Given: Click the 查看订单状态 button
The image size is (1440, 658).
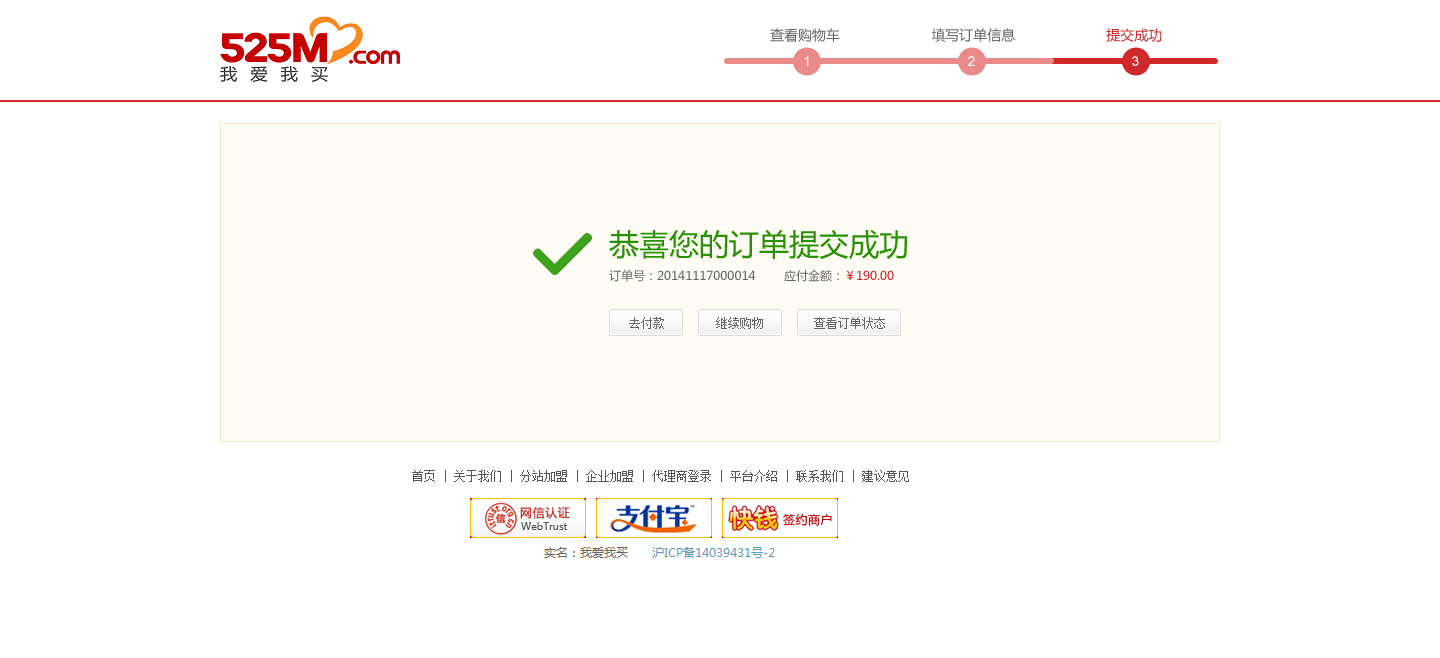Looking at the screenshot, I should [849, 323].
